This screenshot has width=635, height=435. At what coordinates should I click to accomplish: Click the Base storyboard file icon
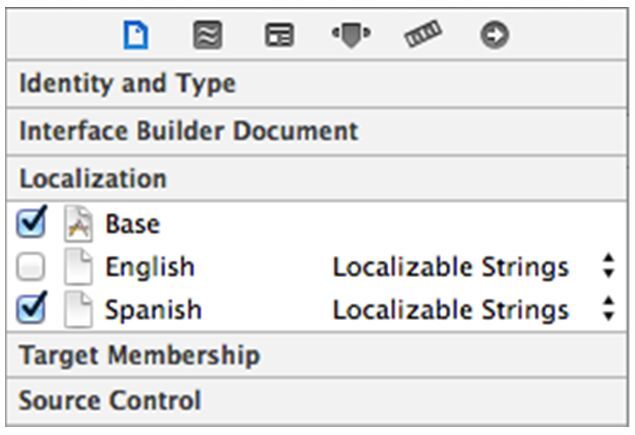coord(79,224)
